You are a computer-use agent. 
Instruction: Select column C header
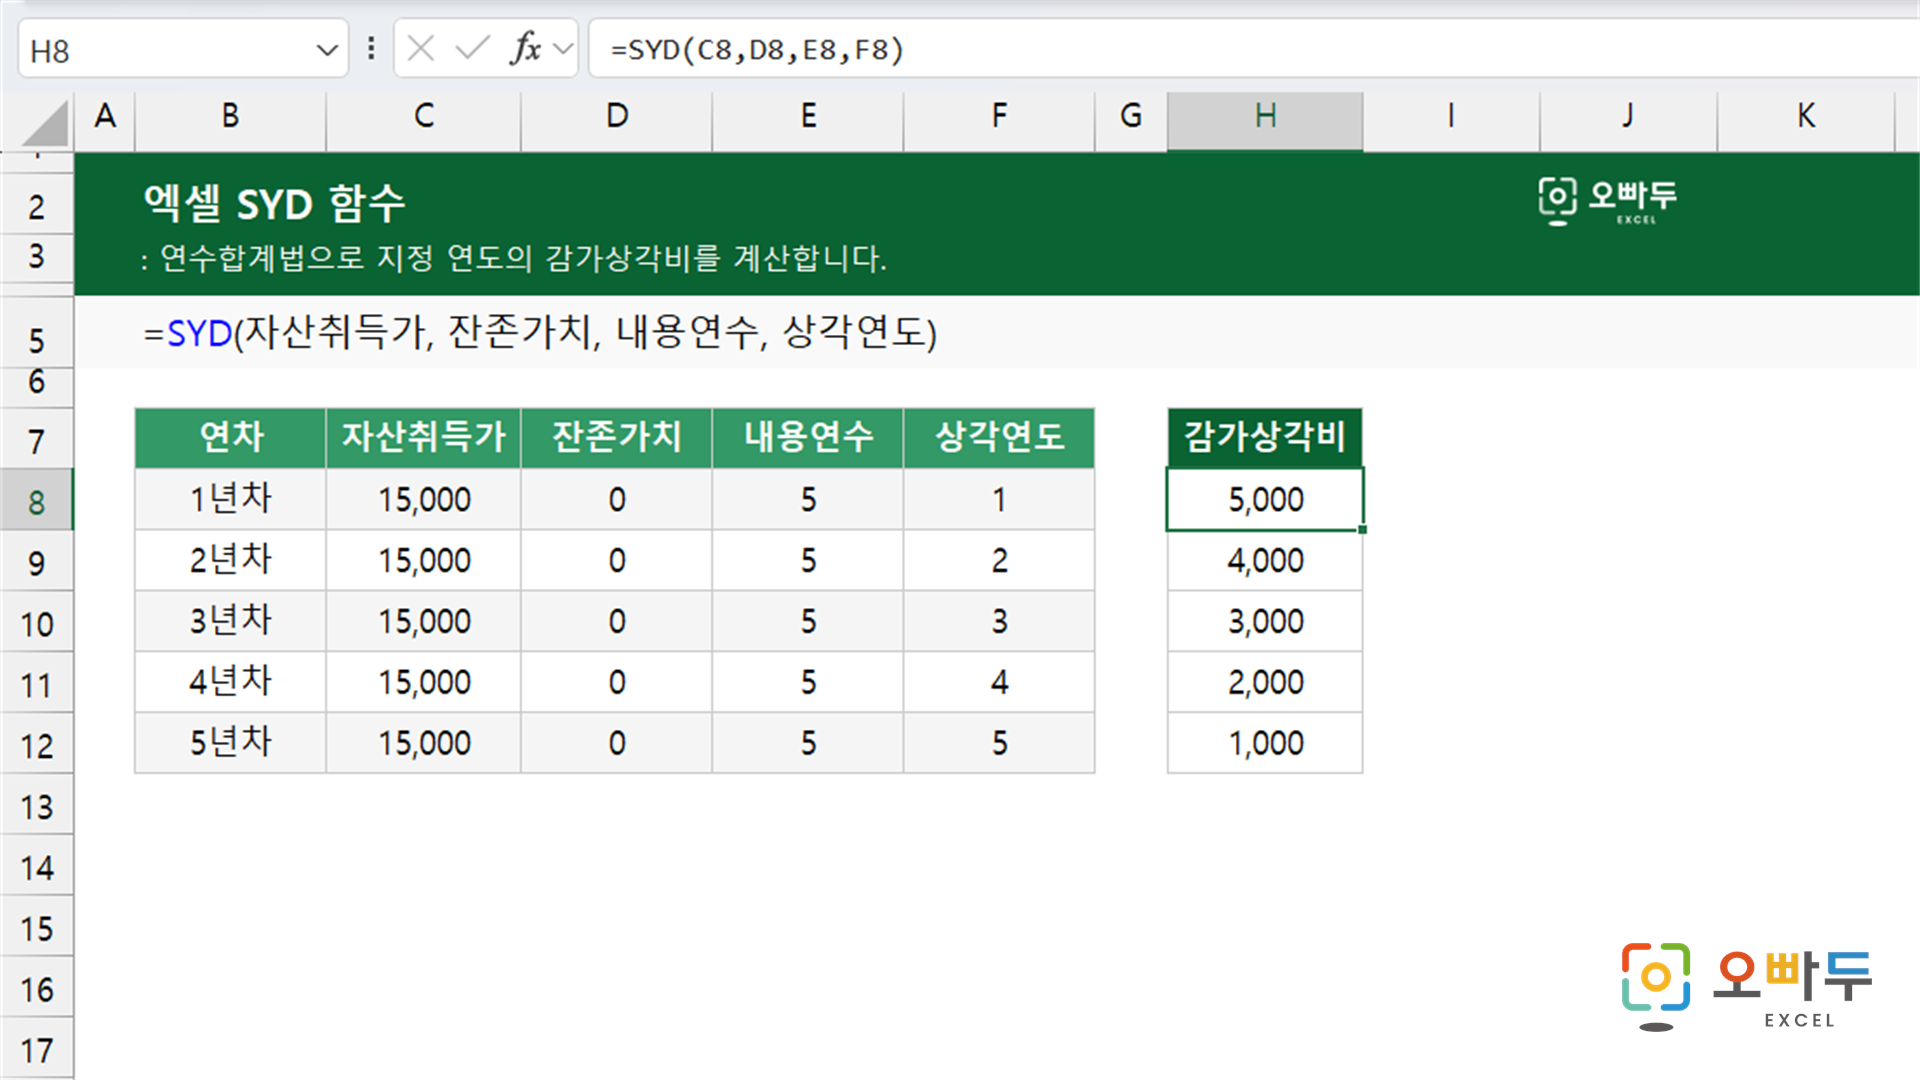[423, 116]
